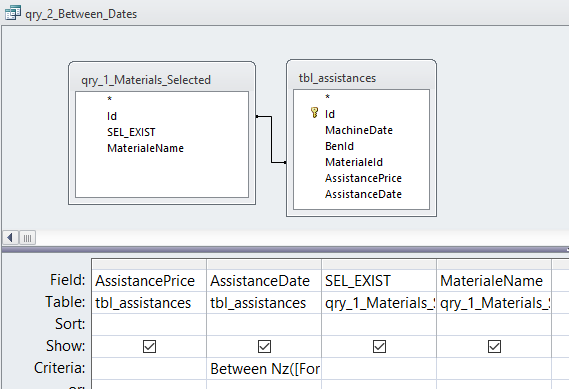Screen dimensions: 569x389
Task: Click the MaterialeName Field cell in grid
Action: (494, 281)
